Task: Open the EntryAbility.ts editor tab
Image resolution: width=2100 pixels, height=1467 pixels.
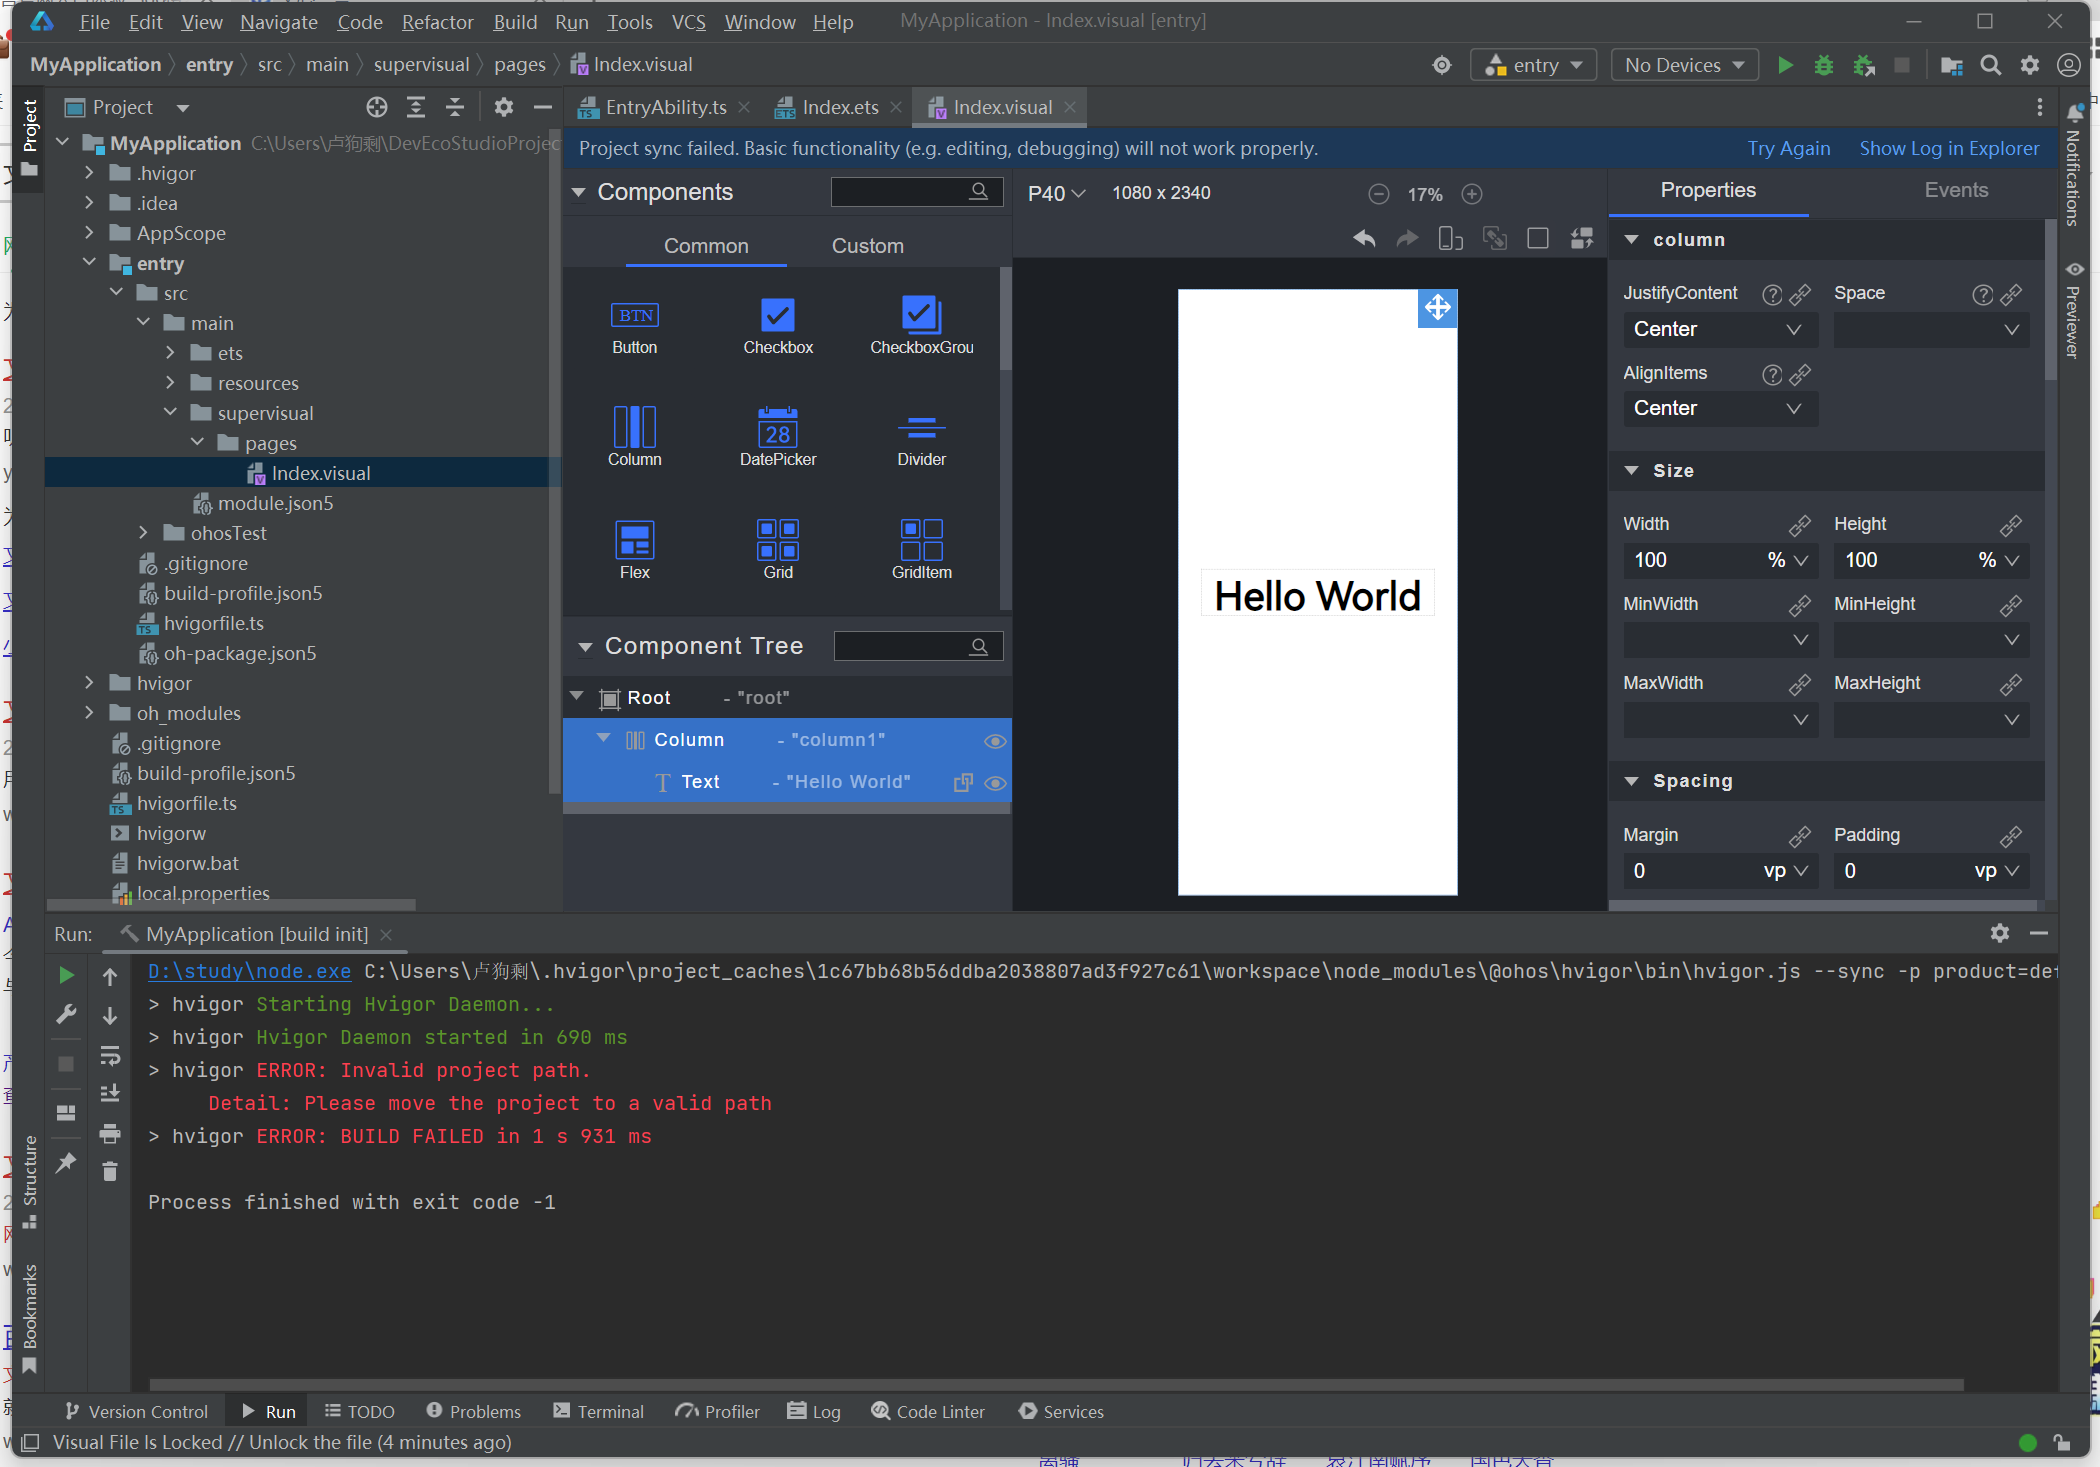Action: 666,107
